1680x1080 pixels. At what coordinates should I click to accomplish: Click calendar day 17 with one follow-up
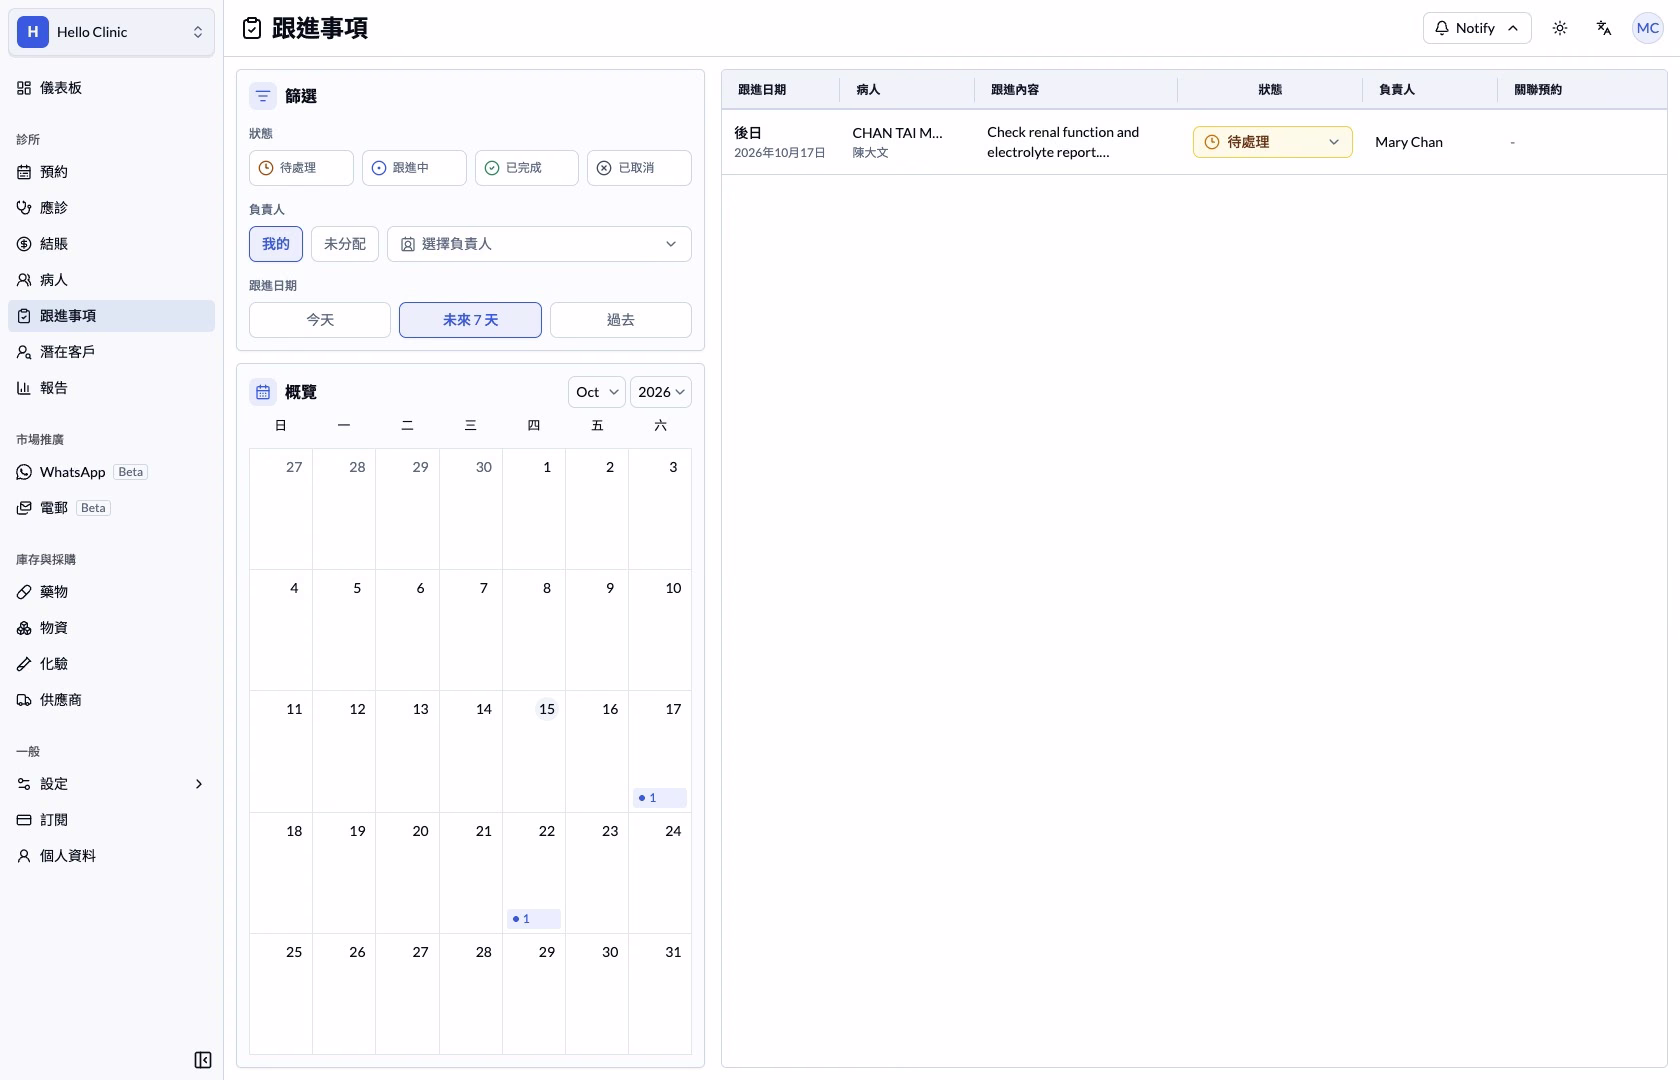click(660, 751)
